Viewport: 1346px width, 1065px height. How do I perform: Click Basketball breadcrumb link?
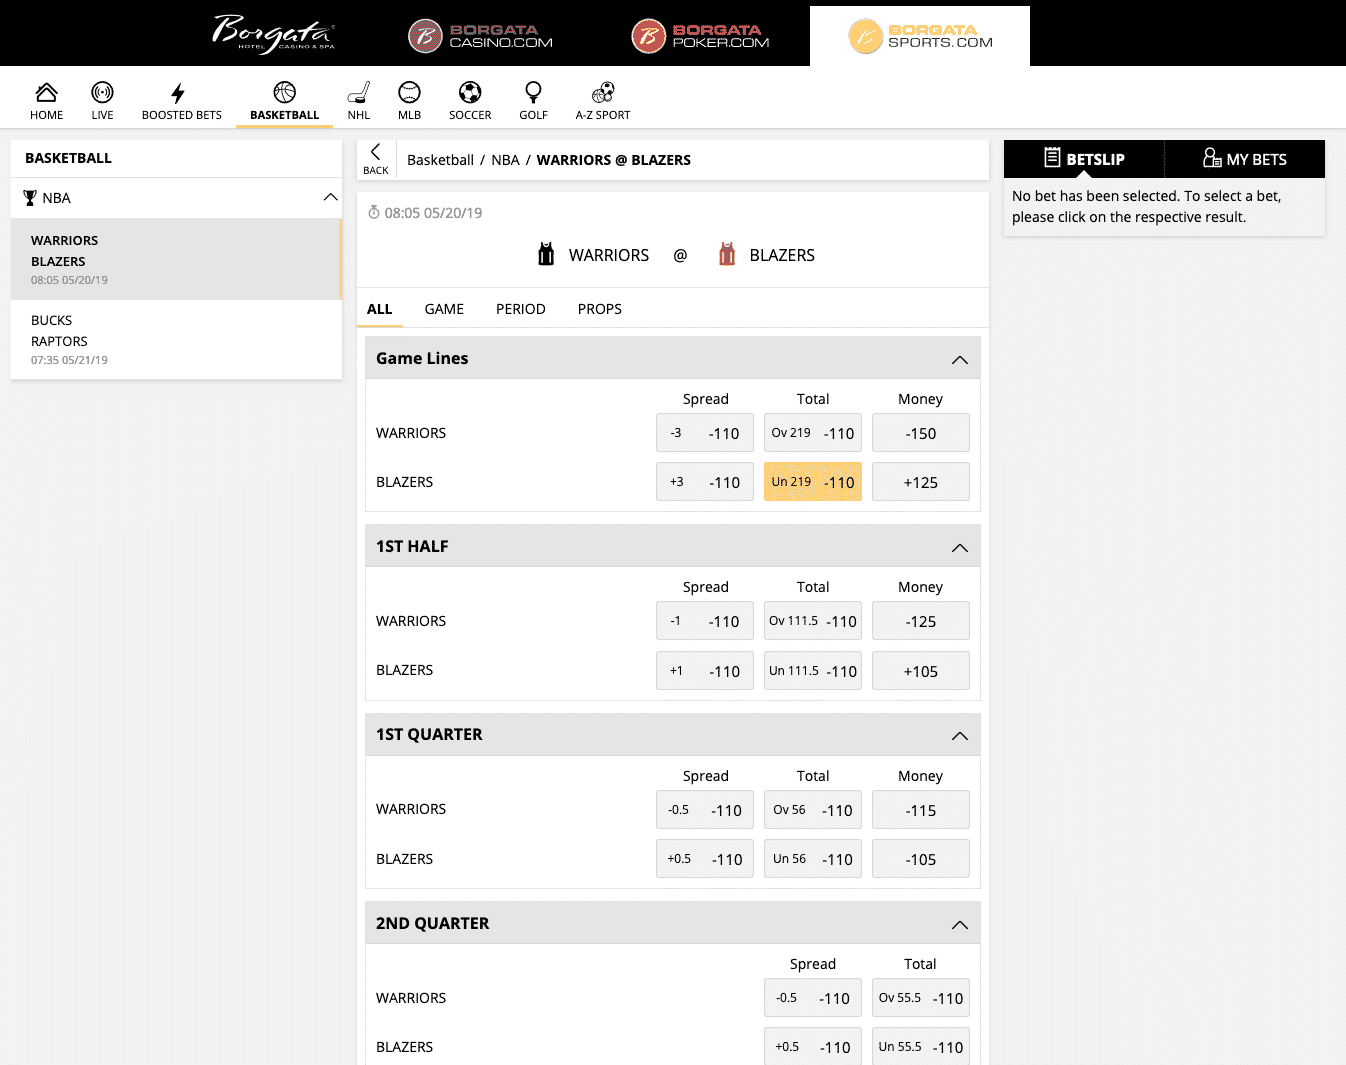point(440,160)
